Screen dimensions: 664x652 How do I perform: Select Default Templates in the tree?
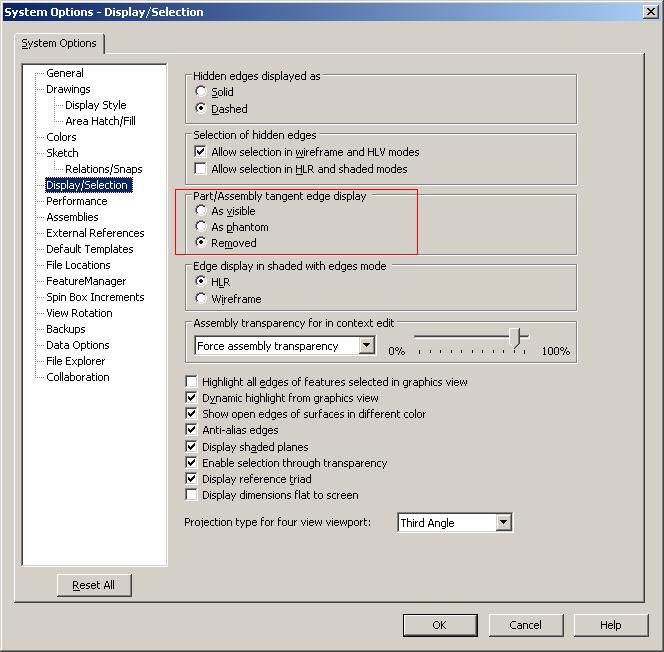pyautogui.click(x=90, y=249)
